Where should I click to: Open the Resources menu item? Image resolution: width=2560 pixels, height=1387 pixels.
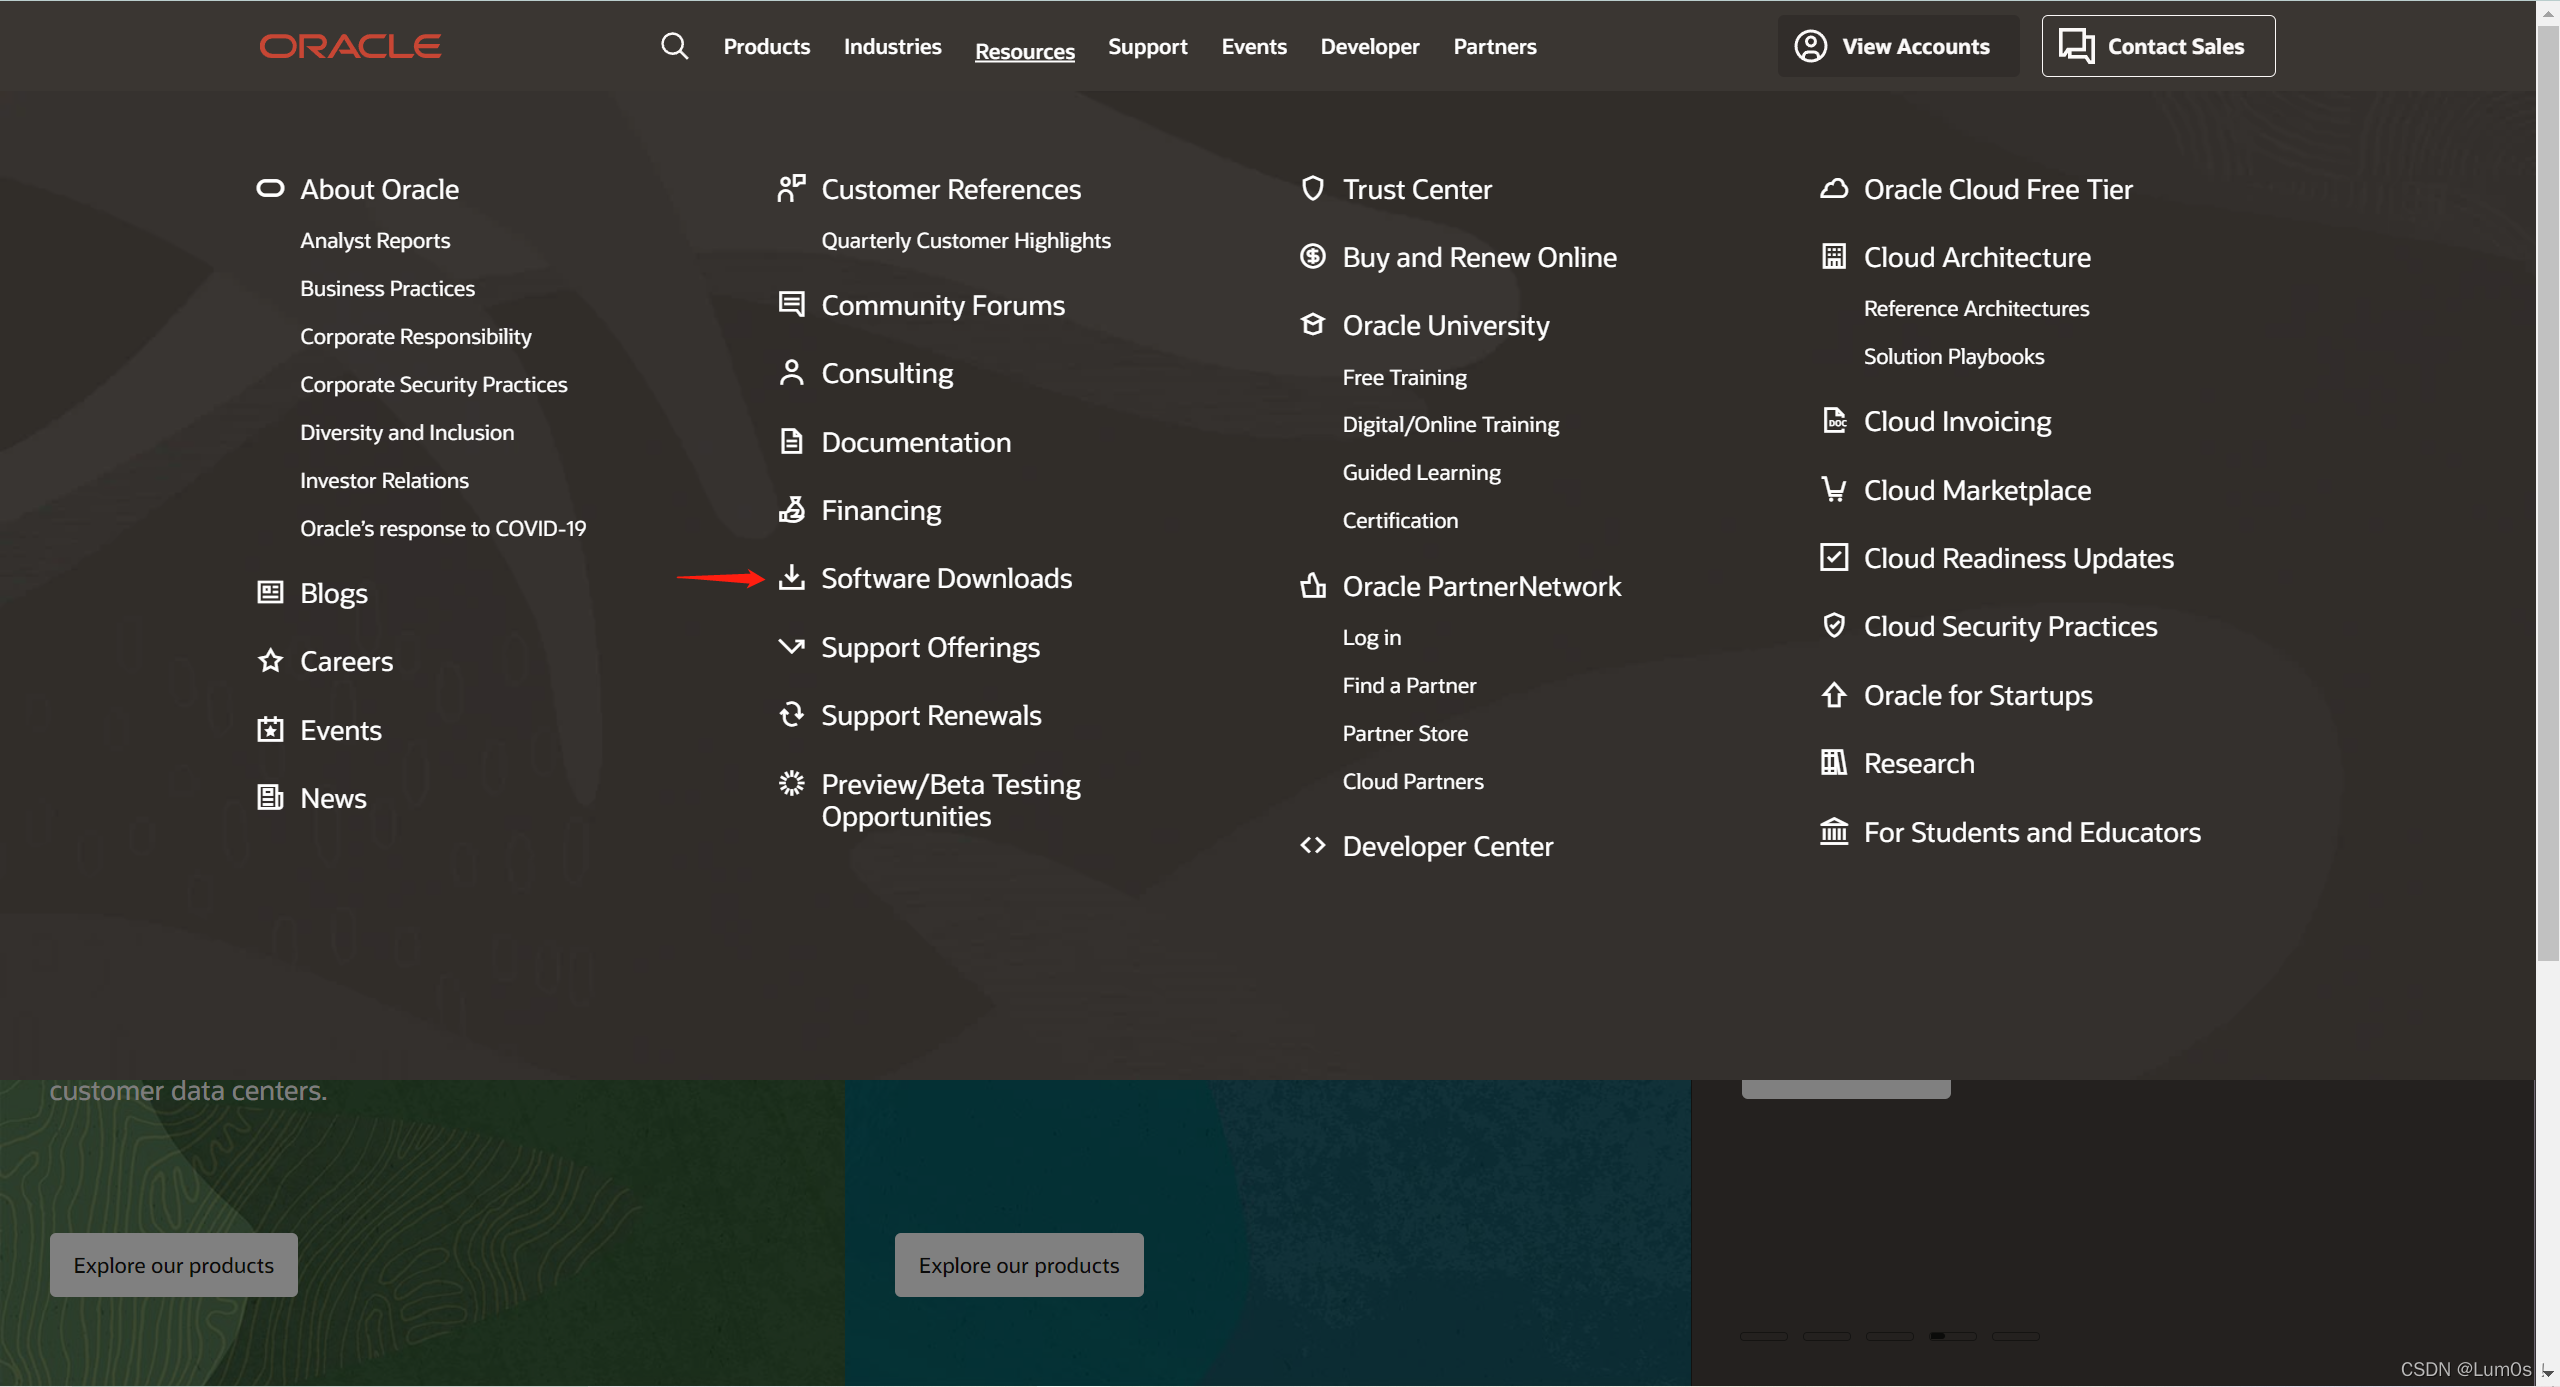coord(1024,50)
